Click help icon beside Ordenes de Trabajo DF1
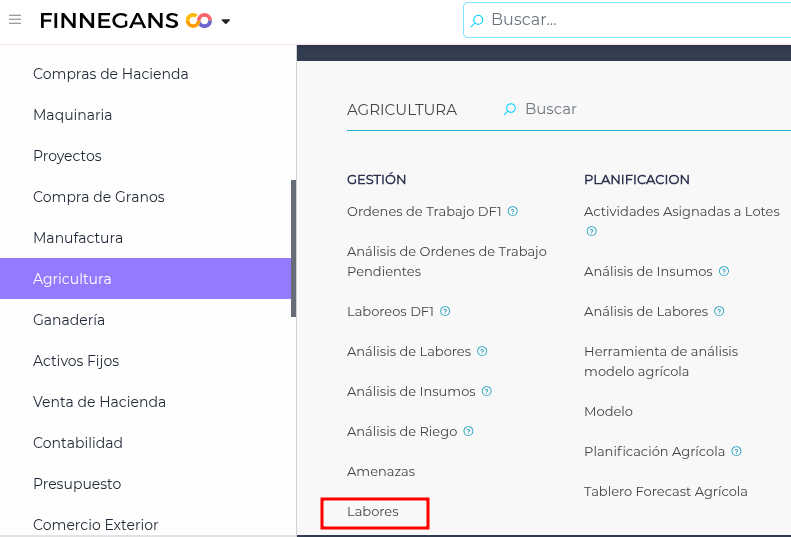This screenshot has height=537, width=791. [513, 211]
